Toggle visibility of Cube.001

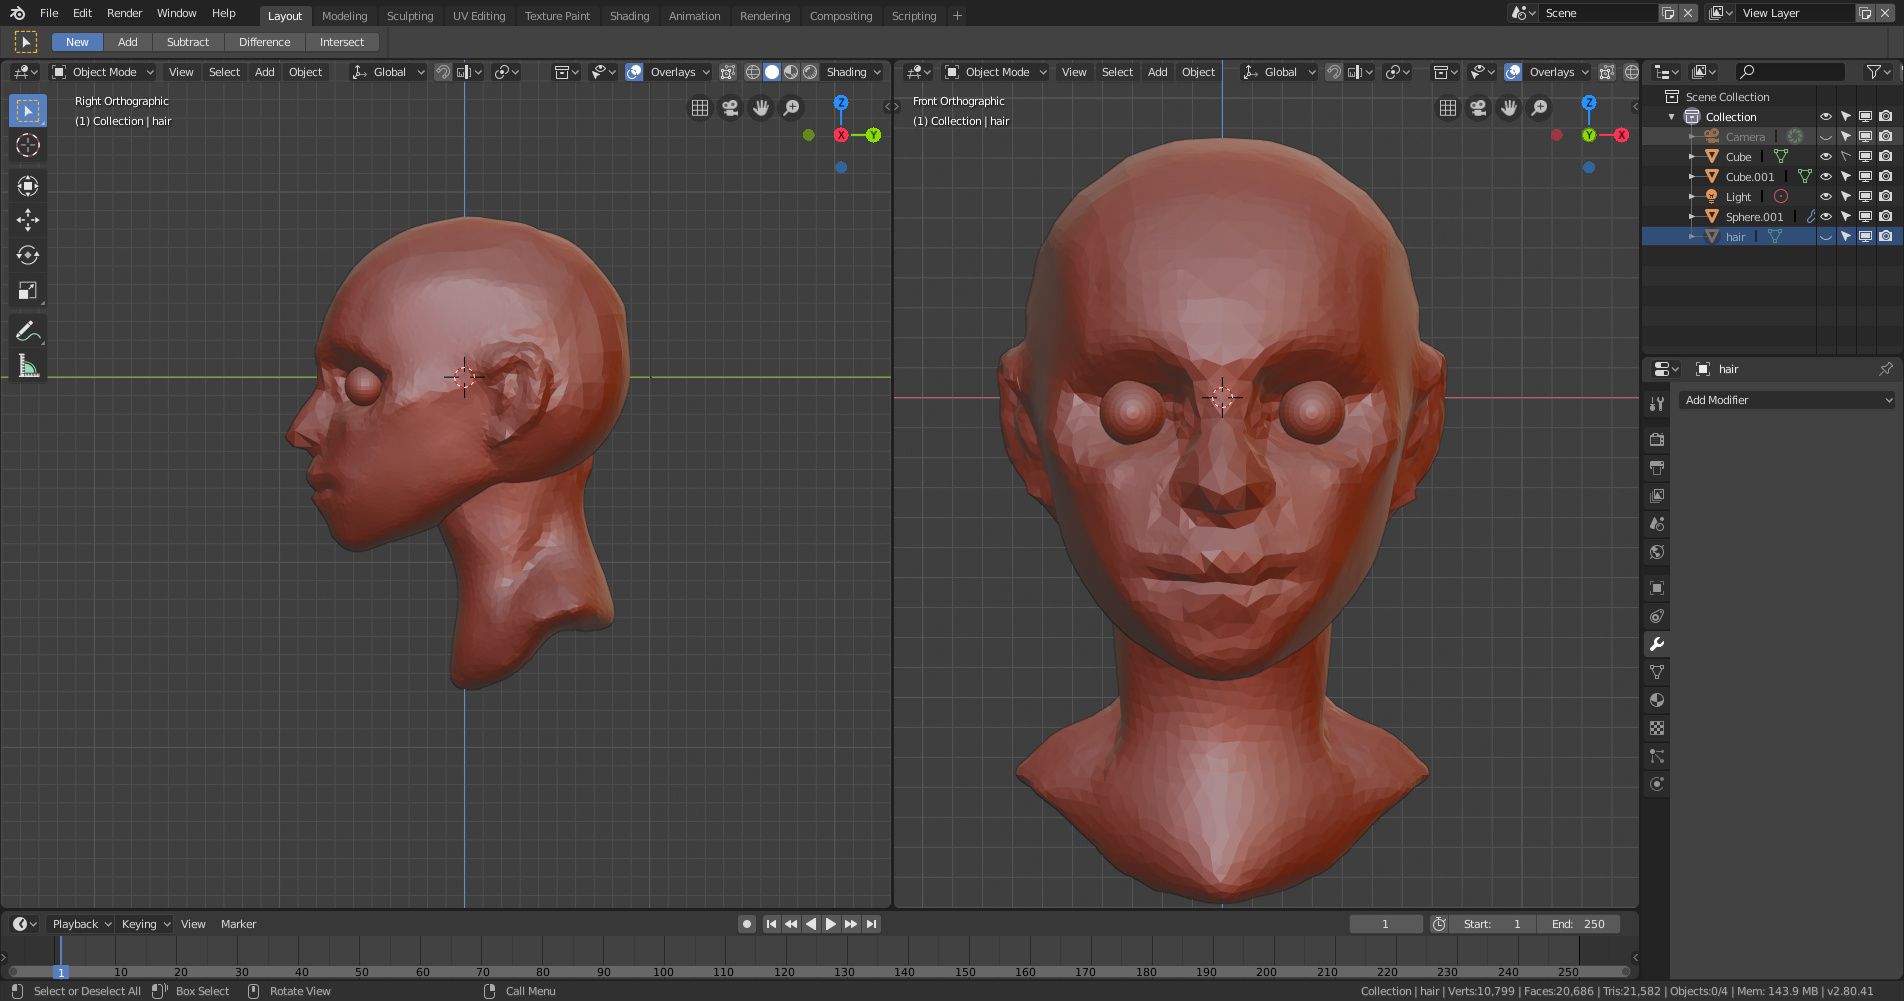1826,177
